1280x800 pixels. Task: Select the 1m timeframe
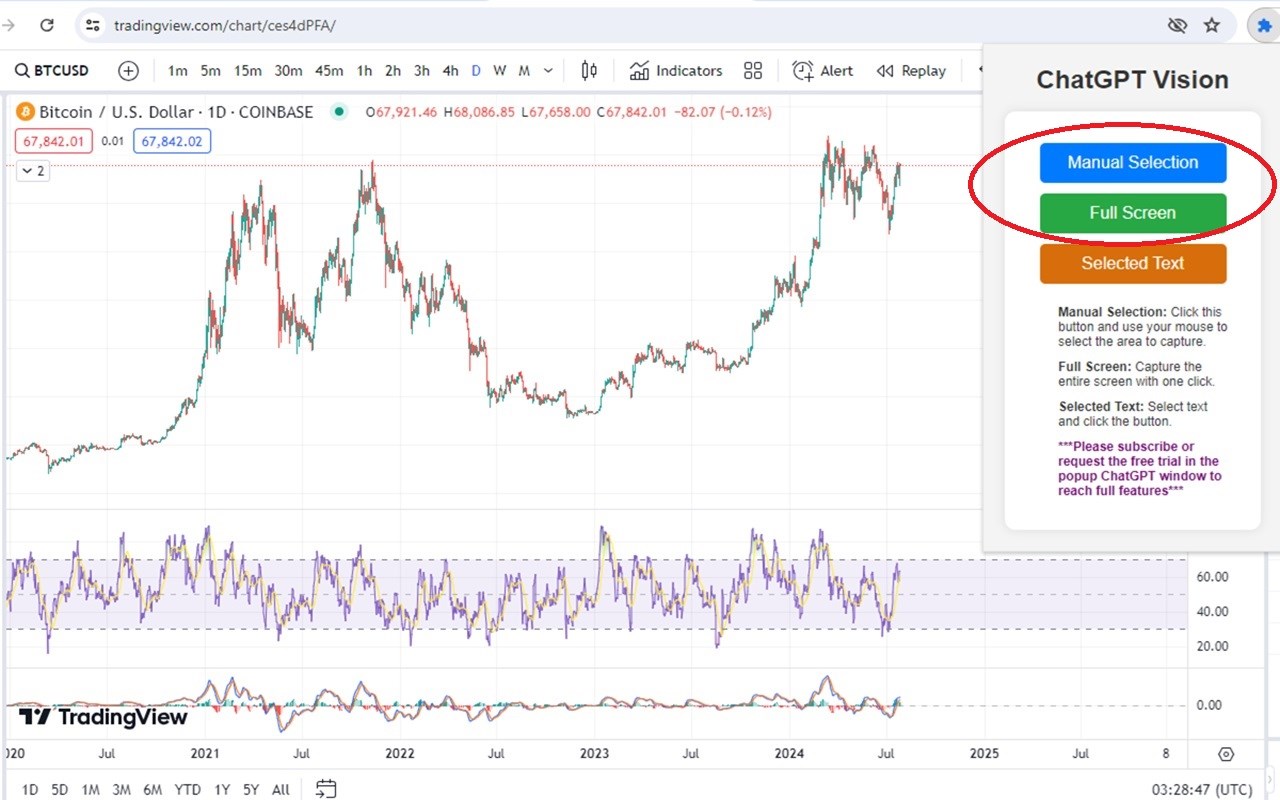click(178, 71)
